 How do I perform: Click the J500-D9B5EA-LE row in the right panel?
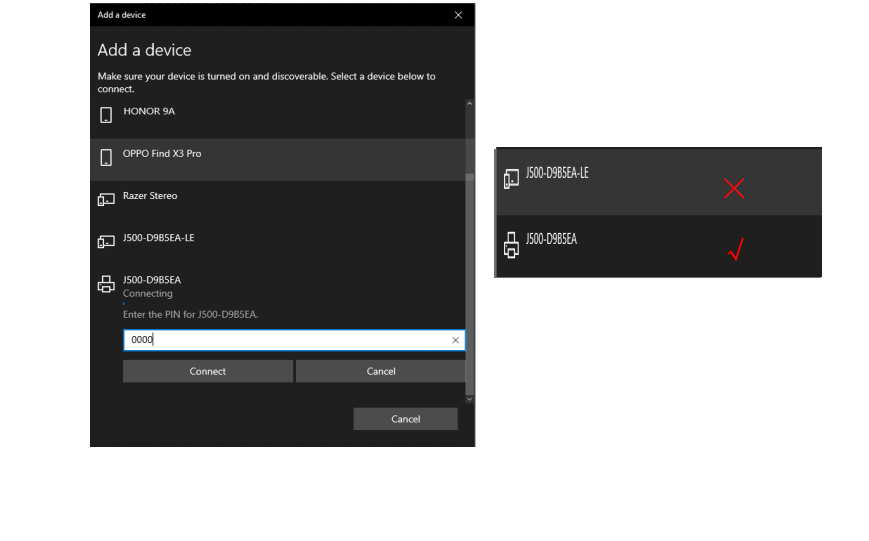(658, 182)
